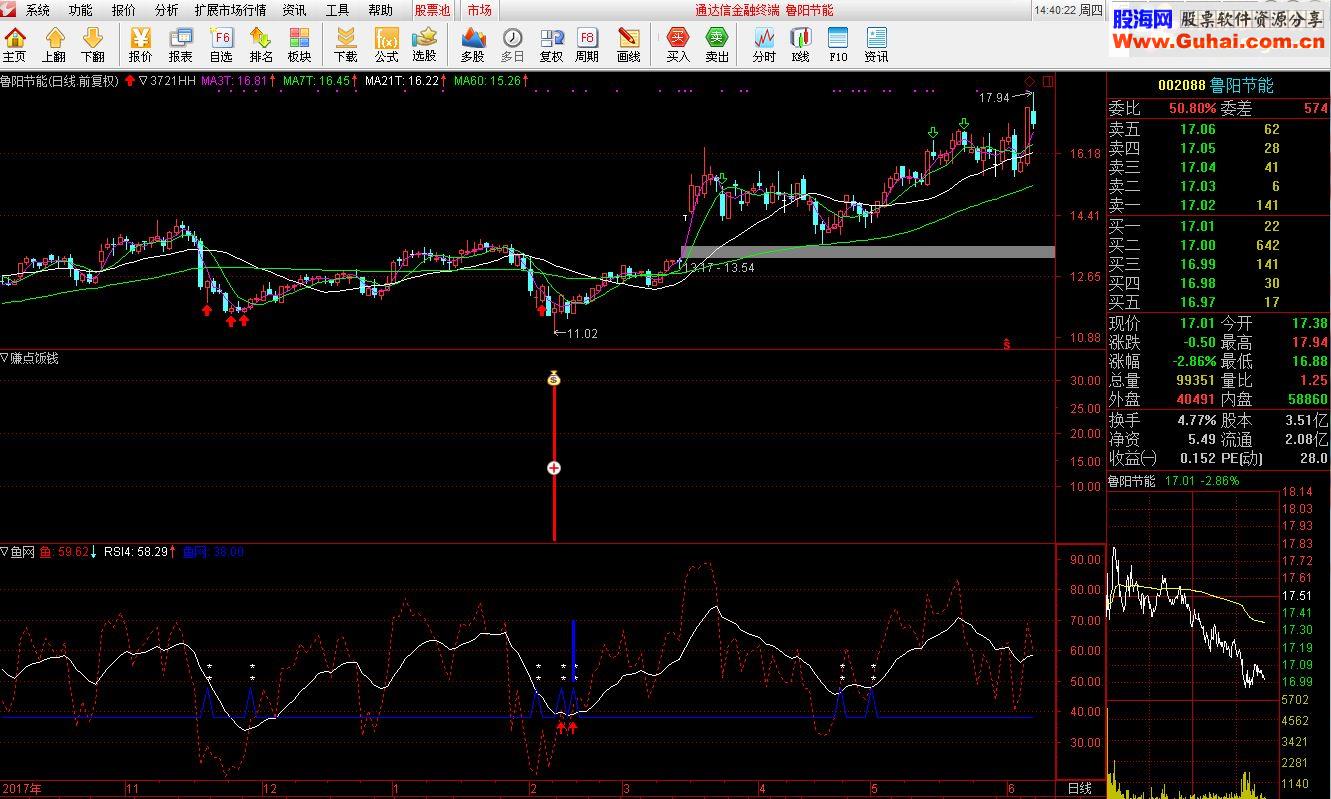Click 买入 buy icon
The height and width of the screenshot is (799, 1331).
(678, 45)
